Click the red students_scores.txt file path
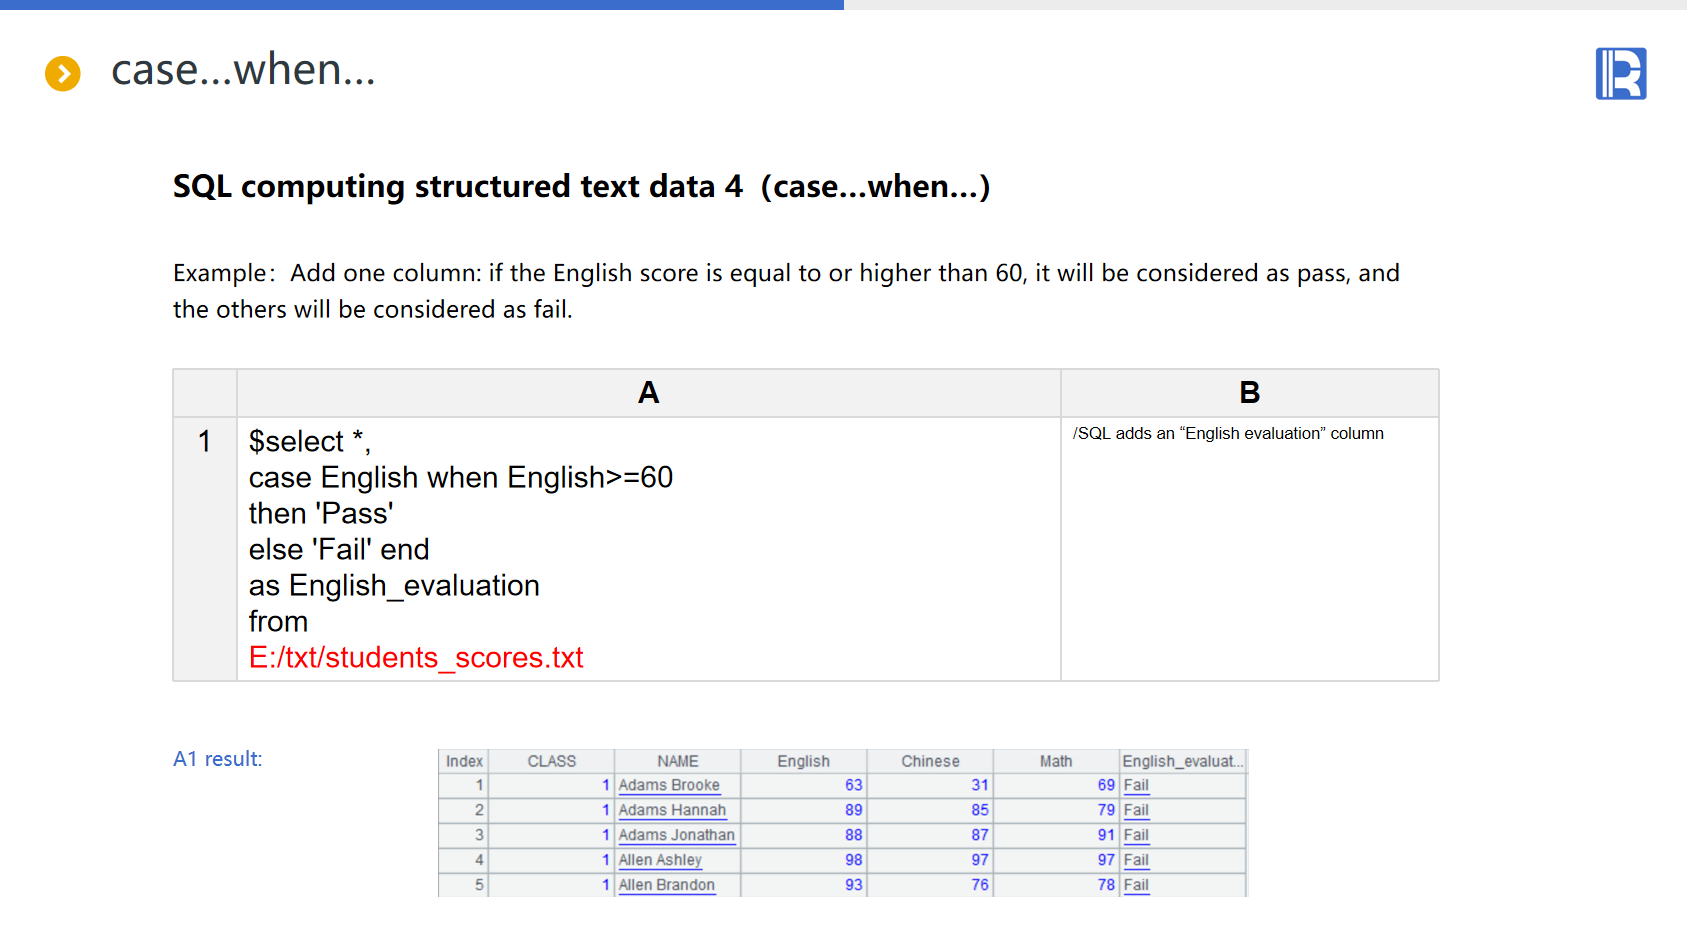 point(416,658)
